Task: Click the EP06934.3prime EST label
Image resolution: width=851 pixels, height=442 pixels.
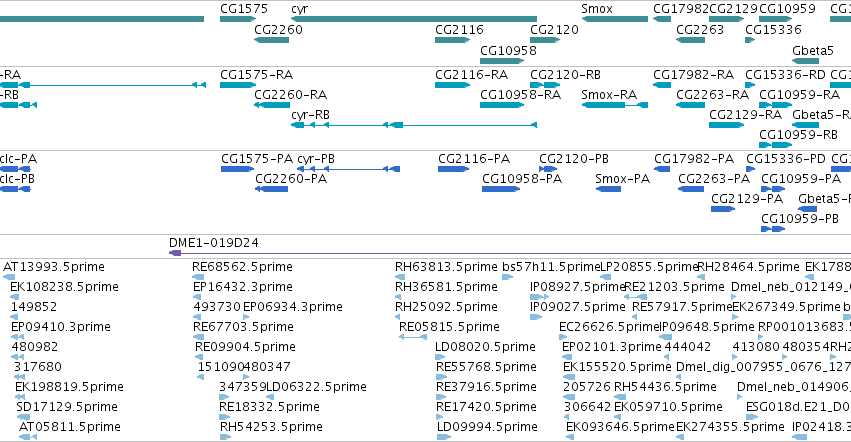Action: click(x=293, y=307)
